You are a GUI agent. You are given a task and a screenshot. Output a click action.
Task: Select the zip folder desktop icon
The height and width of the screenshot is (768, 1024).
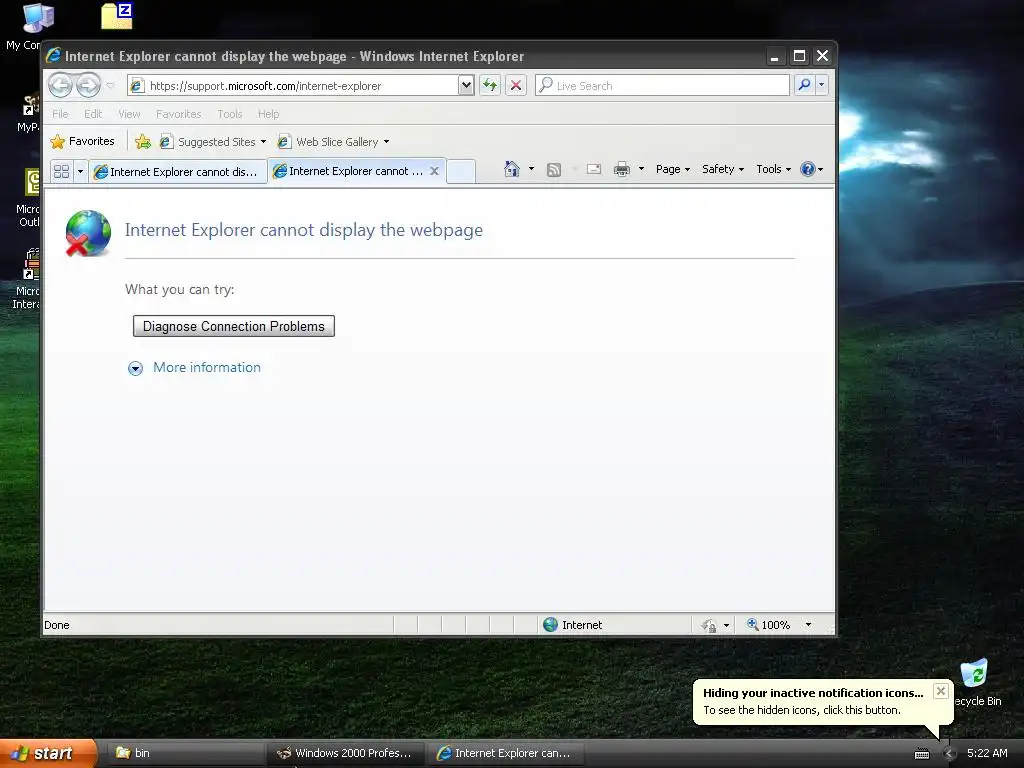pos(117,16)
